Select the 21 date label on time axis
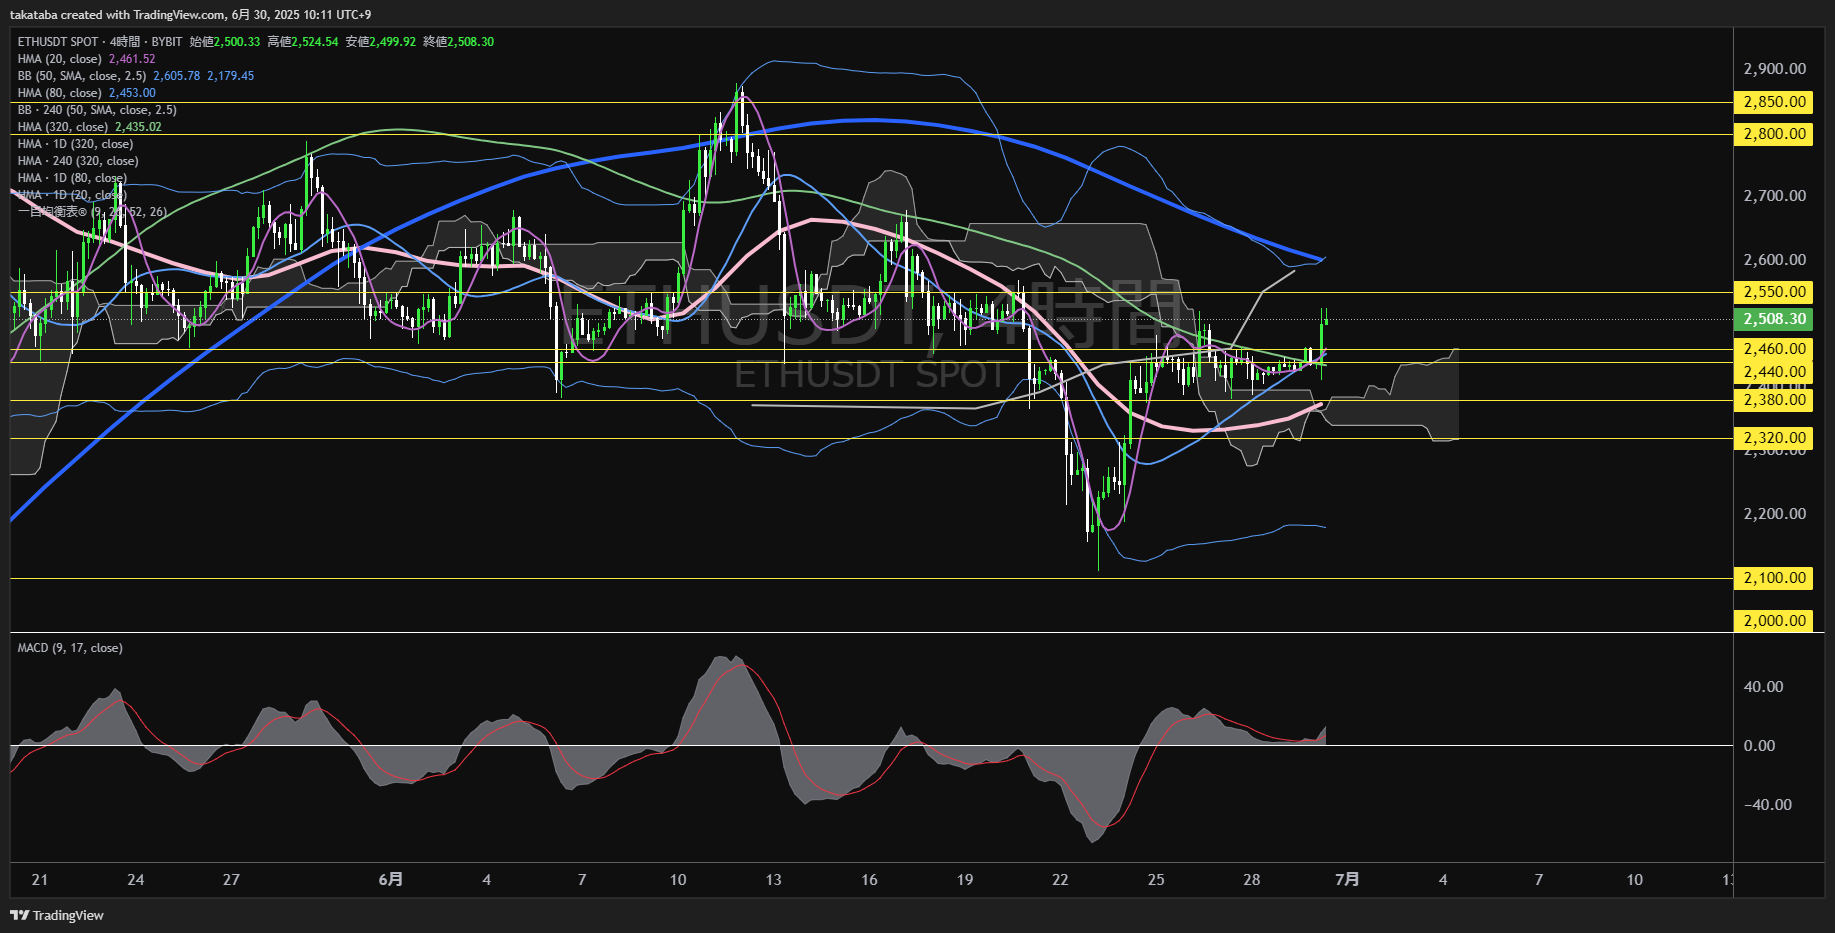 [40, 880]
